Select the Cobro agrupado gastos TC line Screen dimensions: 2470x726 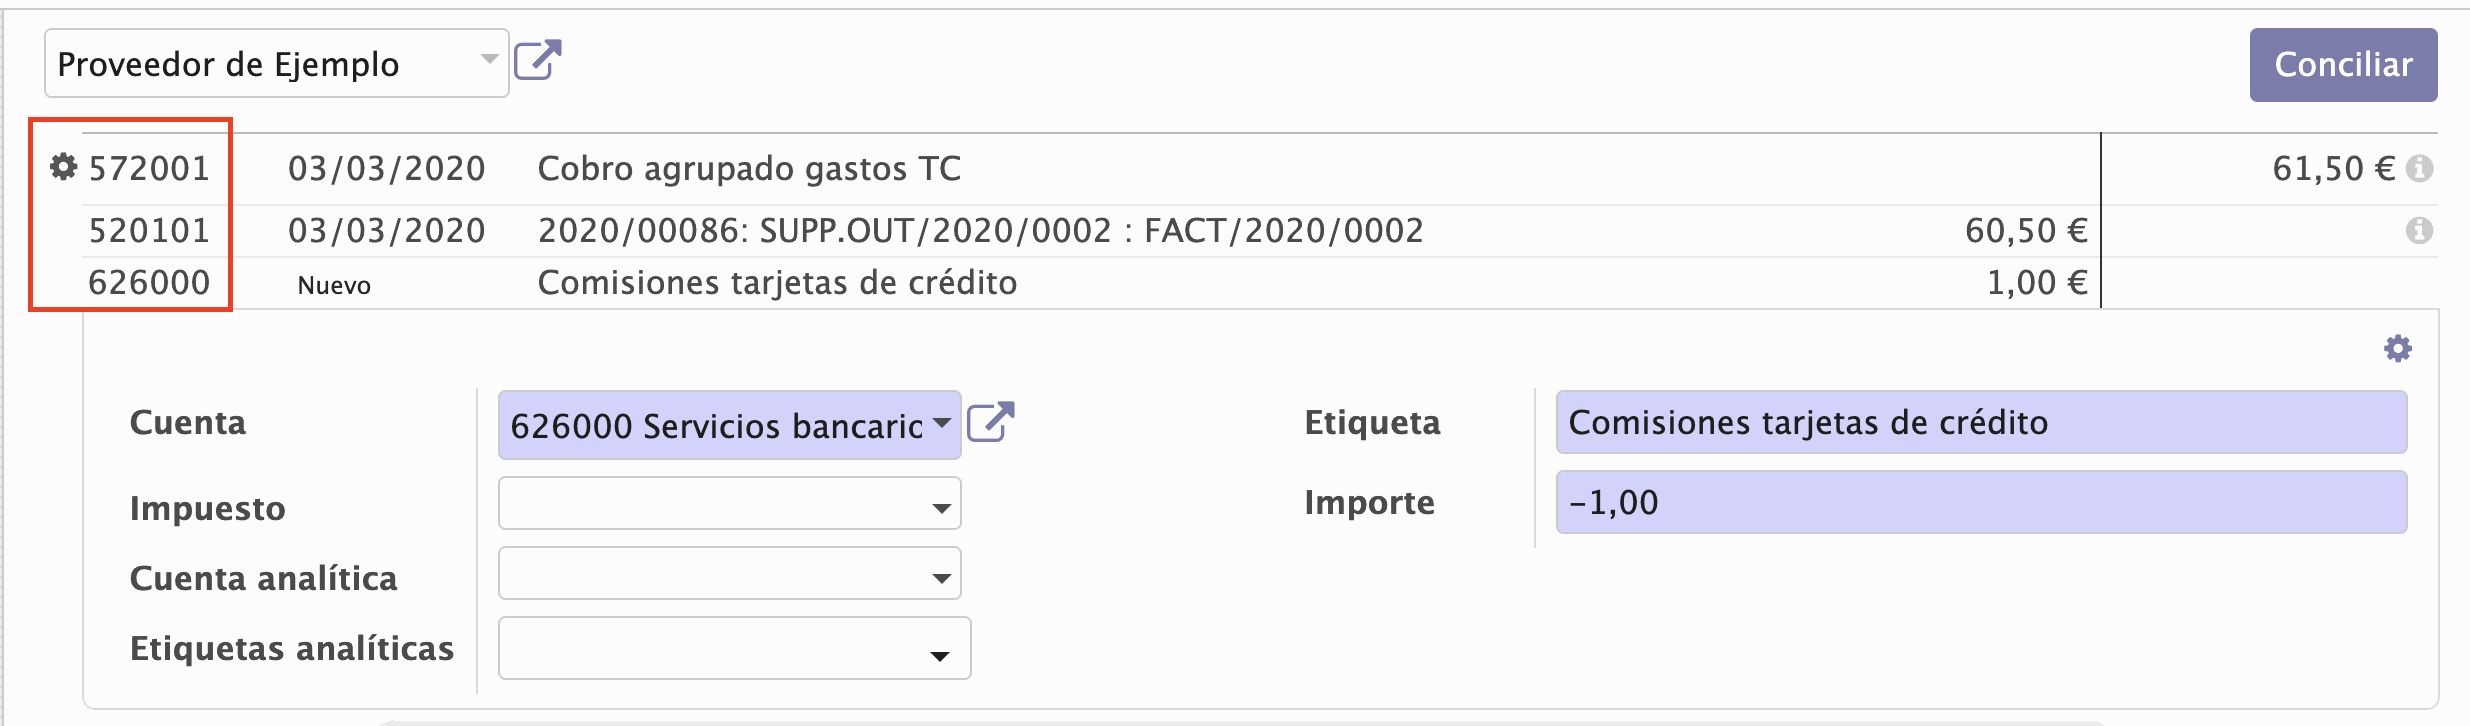749,169
